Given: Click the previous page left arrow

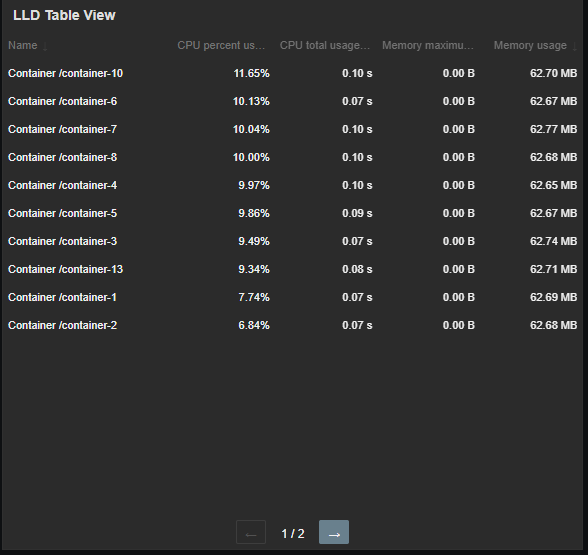Looking at the screenshot, I should (251, 532).
